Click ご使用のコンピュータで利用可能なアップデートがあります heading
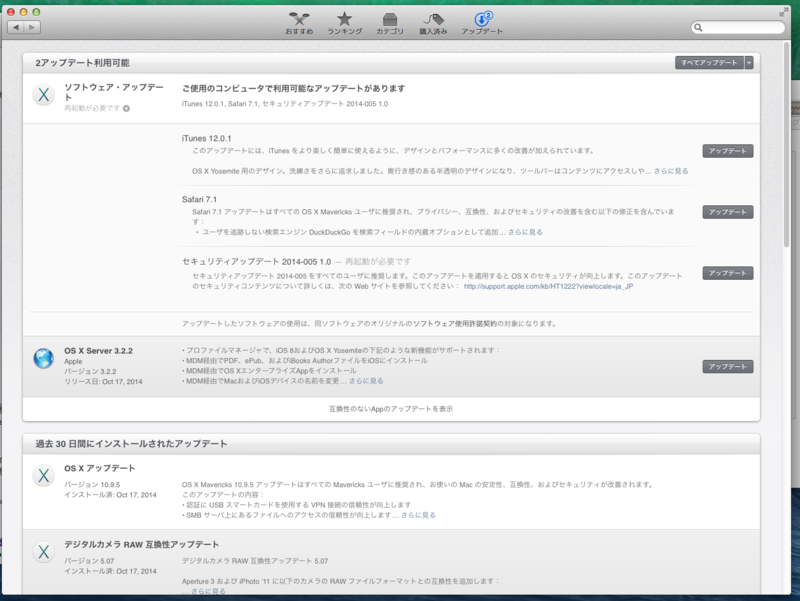The image size is (800, 601). (293, 88)
